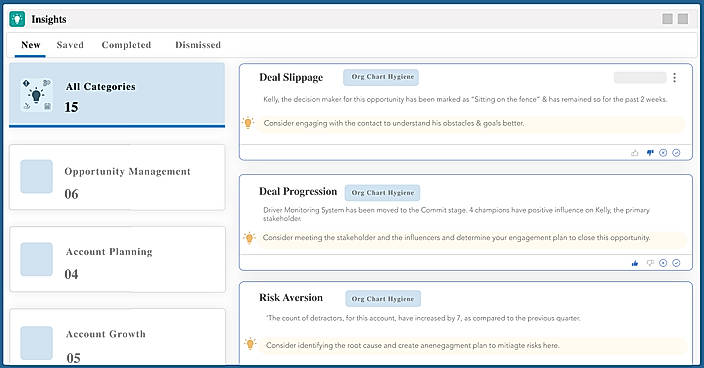Screen dimensions: 704x368
Task: Filter by the Opportunity Management category
Action: 117,177
